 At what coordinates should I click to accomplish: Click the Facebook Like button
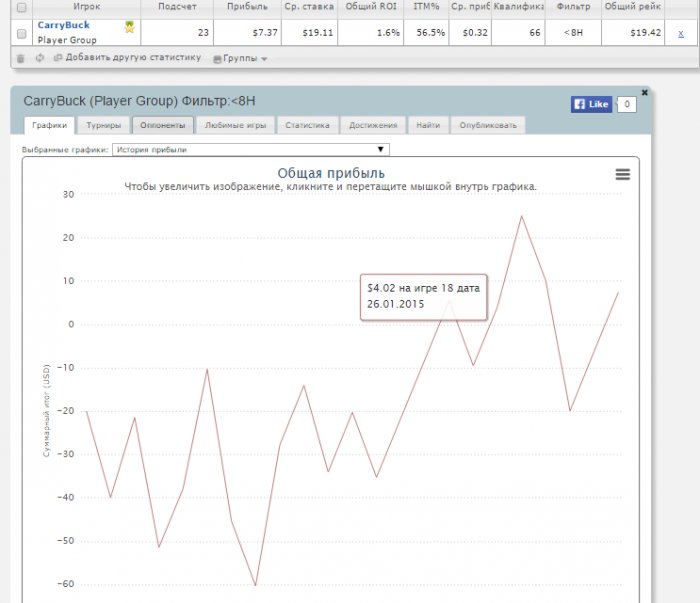(x=591, y=104)
